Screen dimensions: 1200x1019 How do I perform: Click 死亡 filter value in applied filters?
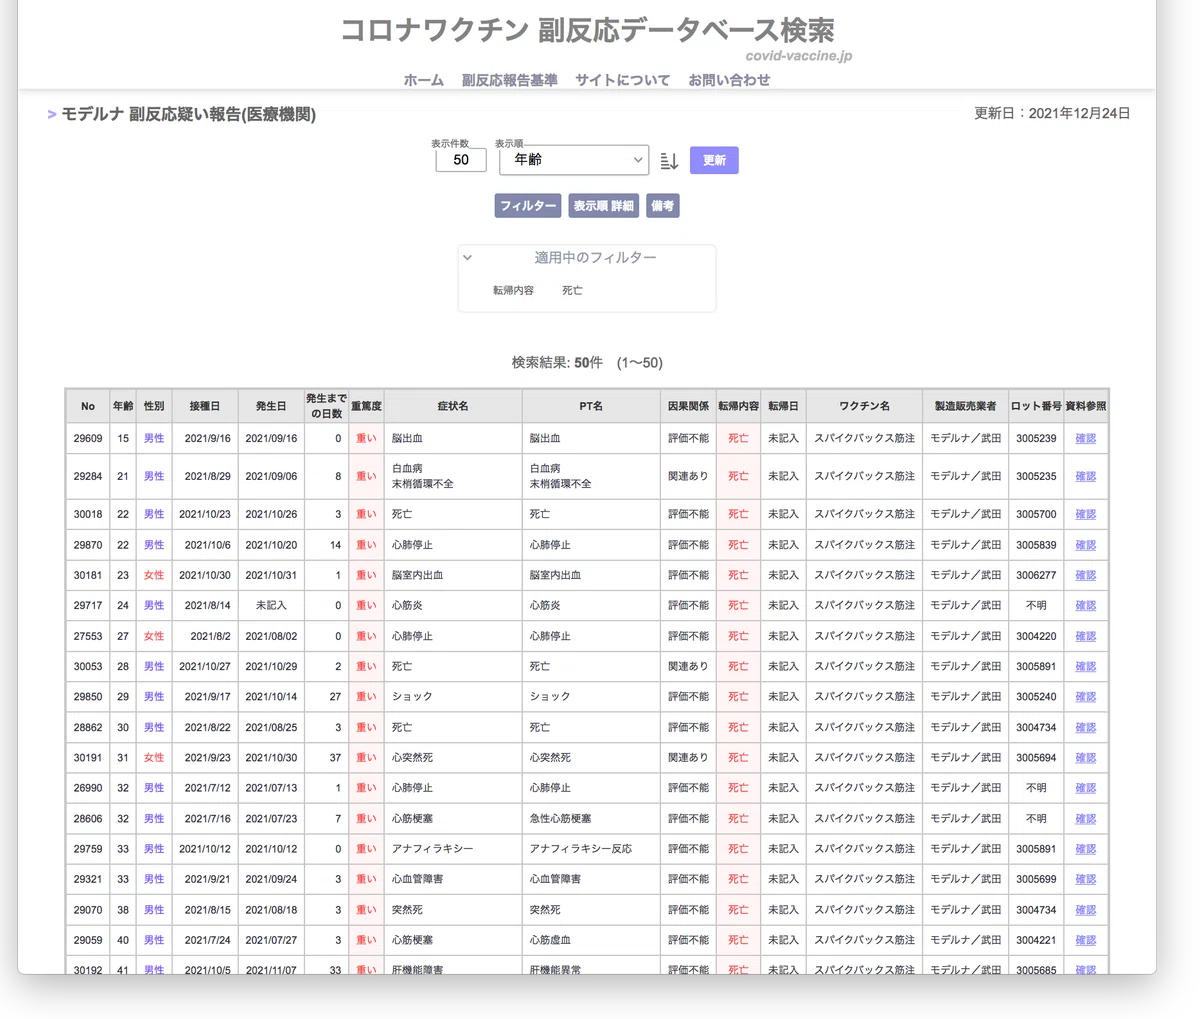(572, 290)
